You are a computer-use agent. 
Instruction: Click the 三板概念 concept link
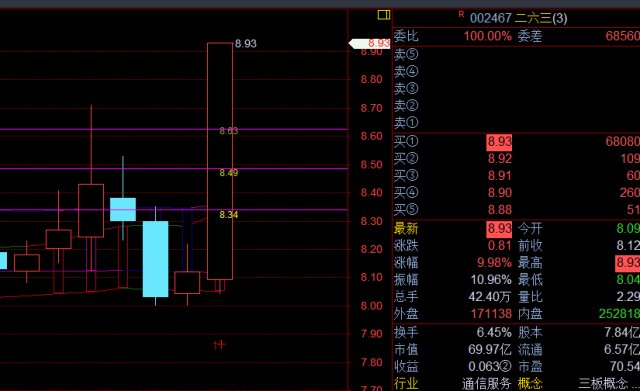pyautogui.click(x=603, y=384)
